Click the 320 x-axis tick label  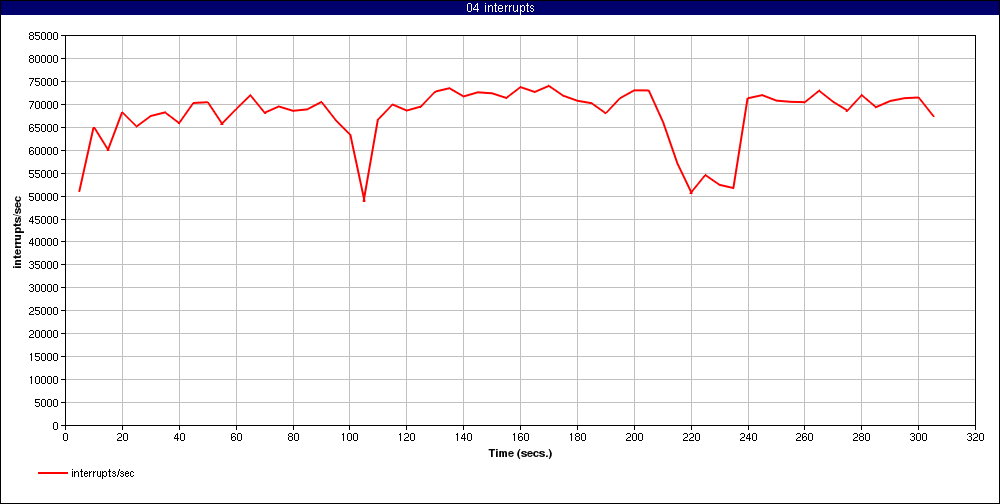(x=975, y=438)
